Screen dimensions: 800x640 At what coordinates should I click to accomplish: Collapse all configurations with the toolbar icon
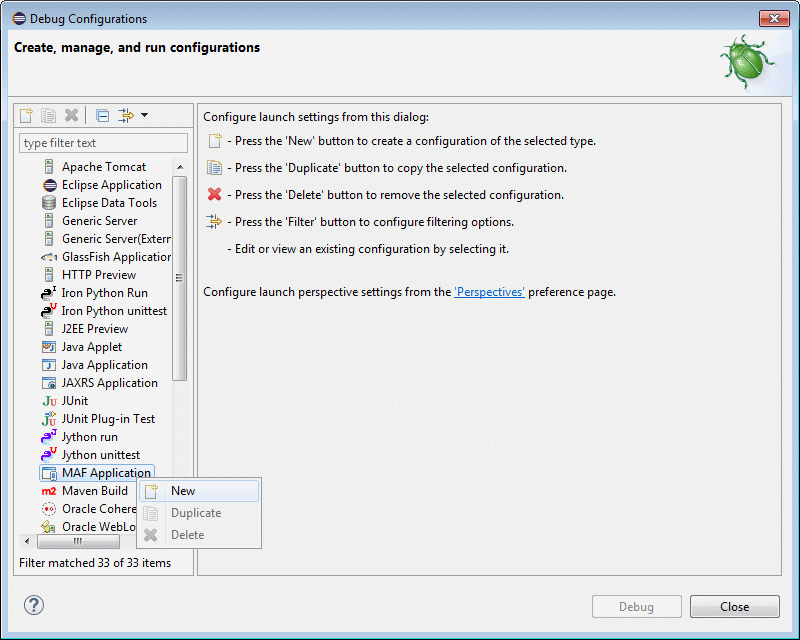(103, 115)
